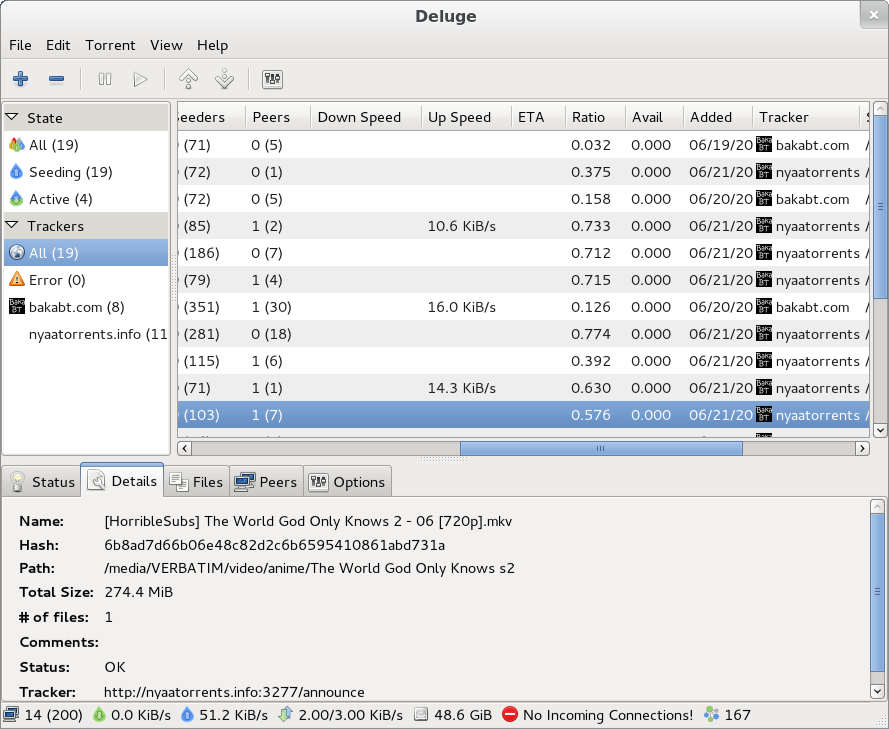Click the Add Torrent plus icon
This screenshot has height=729, width=889.
coord(20,79)
